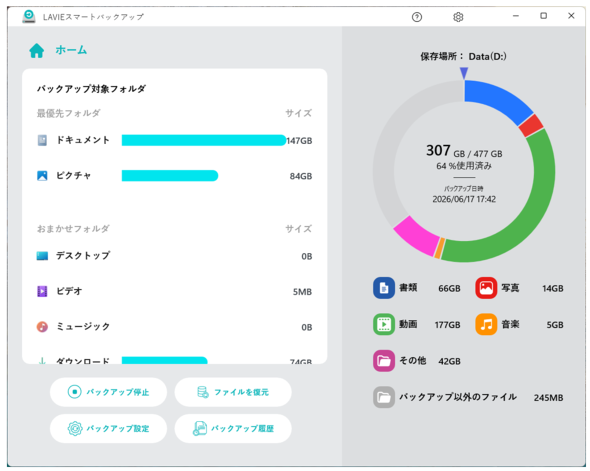
Task: Open settings via the title bar gear icon
Action: (x=458, y=17)
